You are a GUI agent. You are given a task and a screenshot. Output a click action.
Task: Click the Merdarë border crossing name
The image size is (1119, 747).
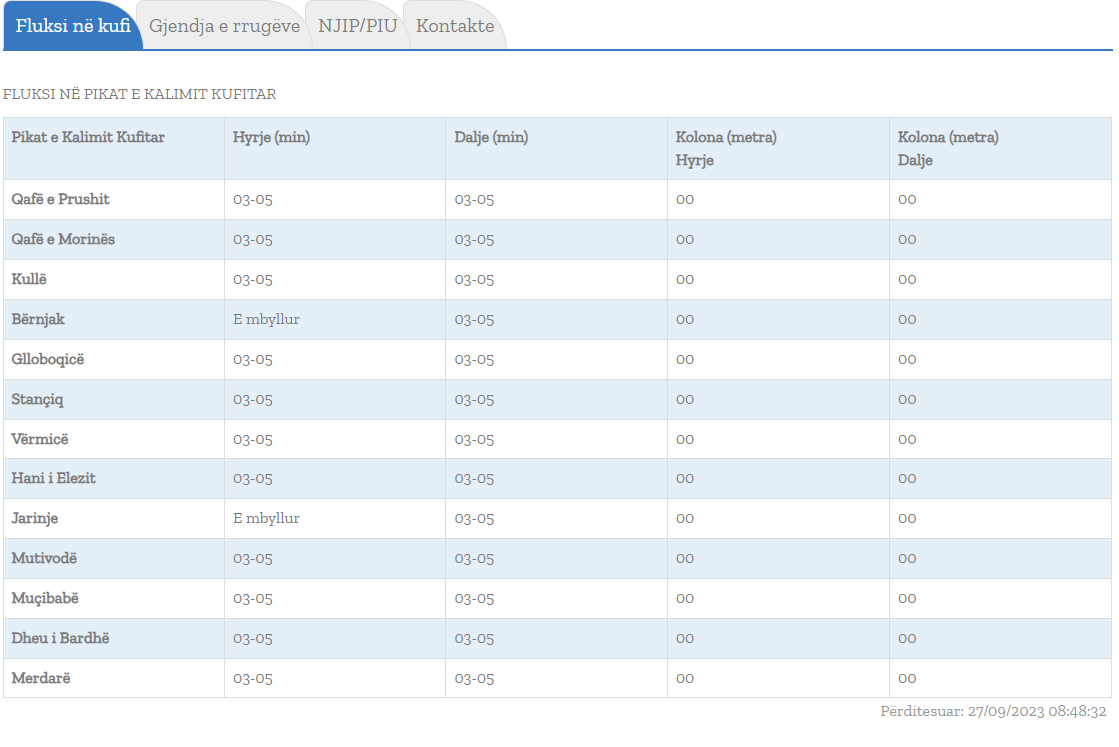pyautogui.click(x=41, y=678)
